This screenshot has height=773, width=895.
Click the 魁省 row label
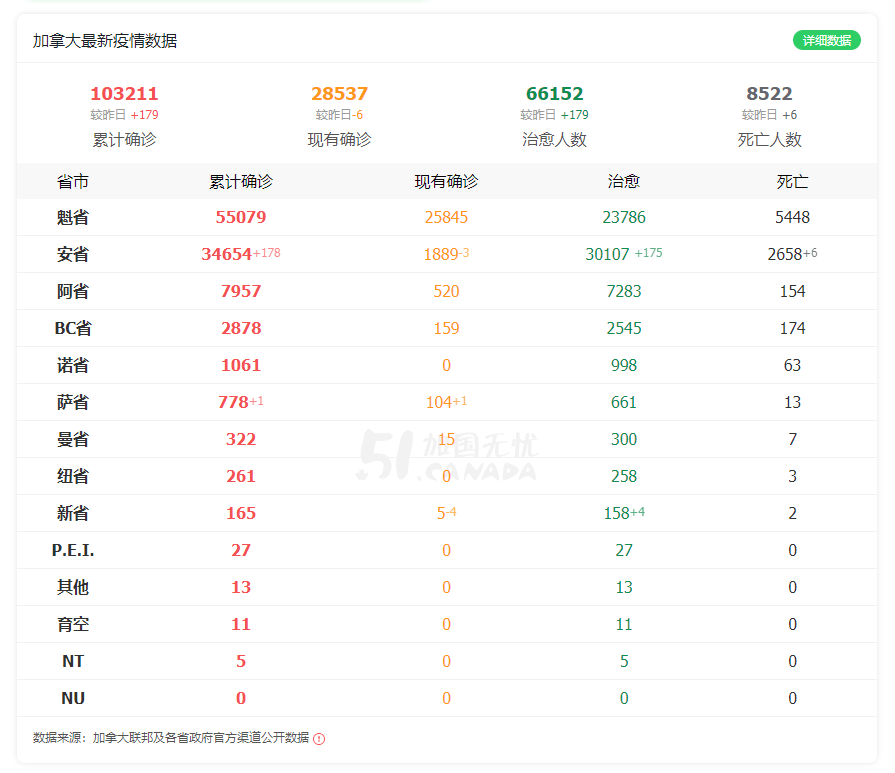(x=73, y=217)
